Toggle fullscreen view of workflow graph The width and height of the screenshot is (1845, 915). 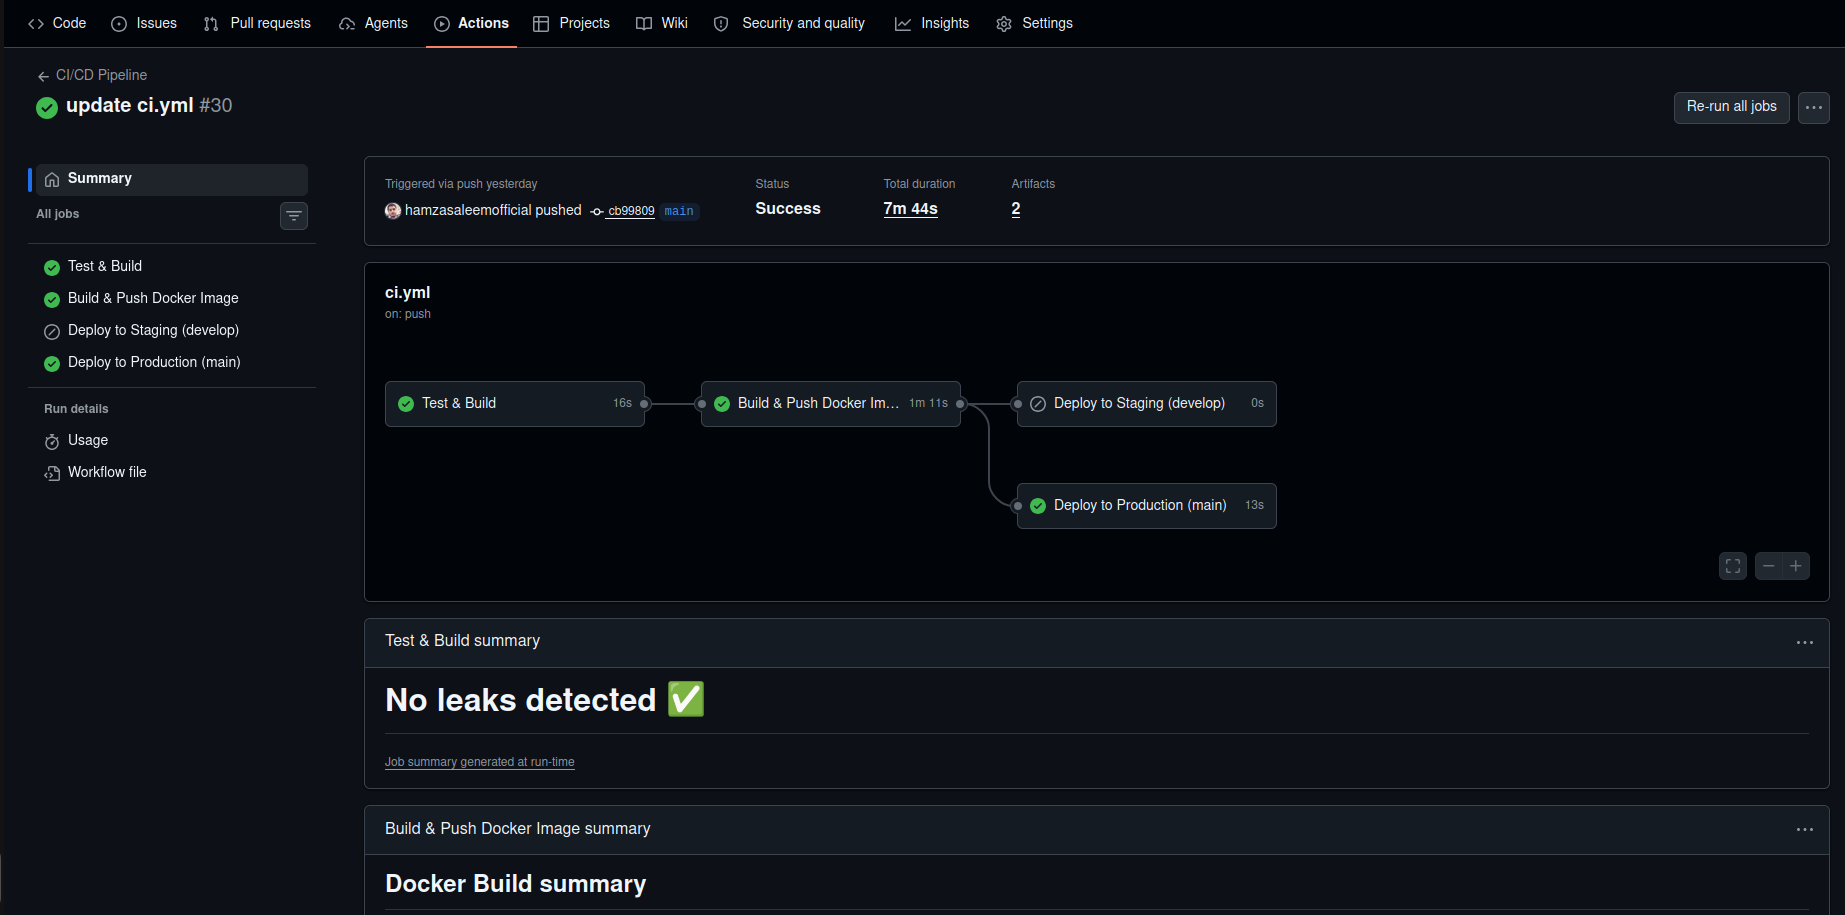pyautogui.click(x=1733, y=566)
